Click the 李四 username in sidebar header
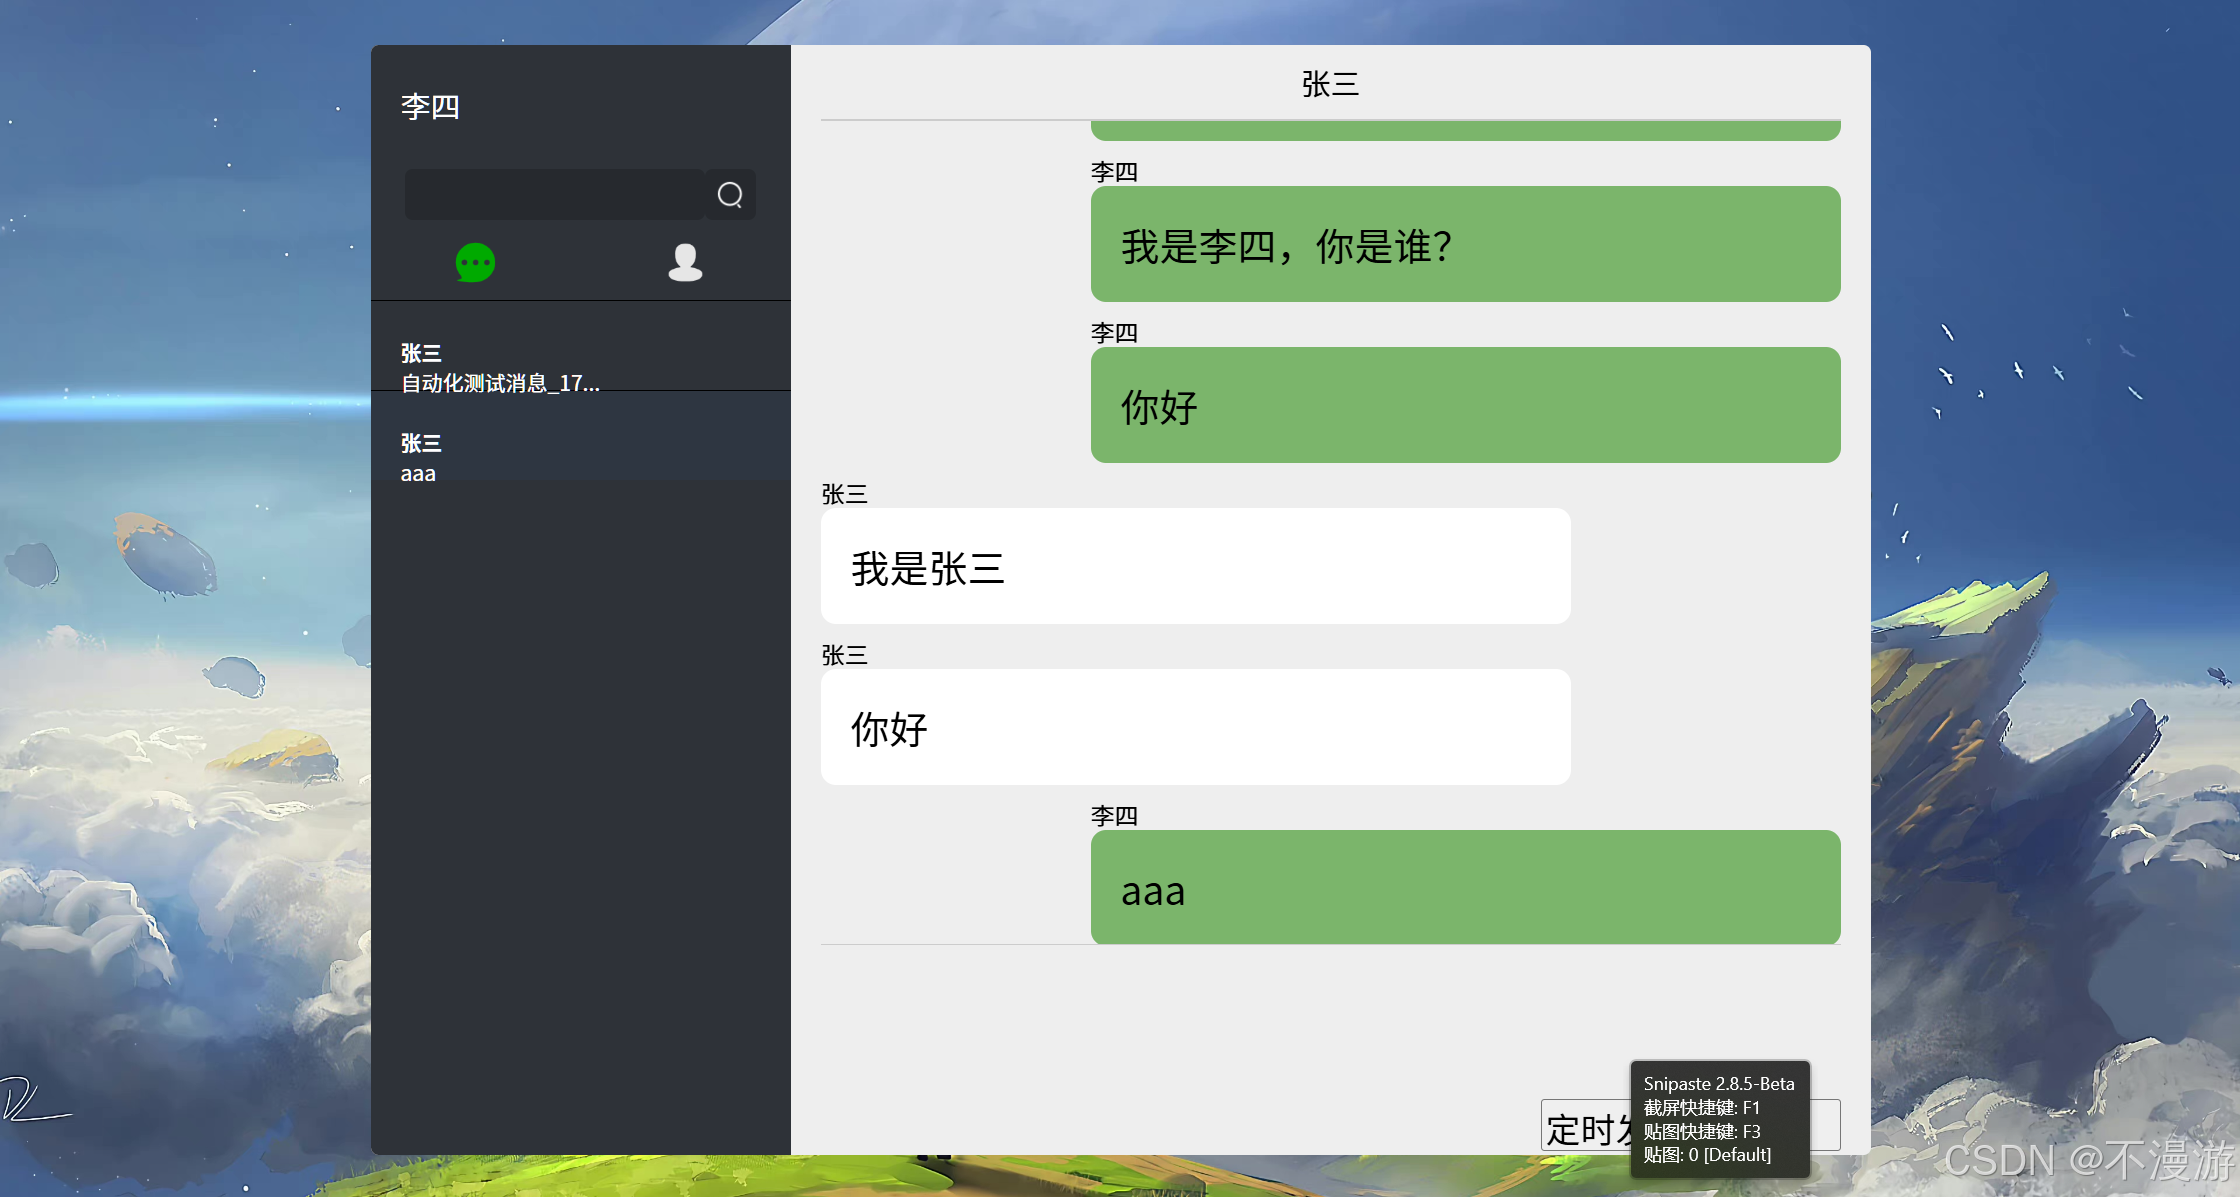 430,106
